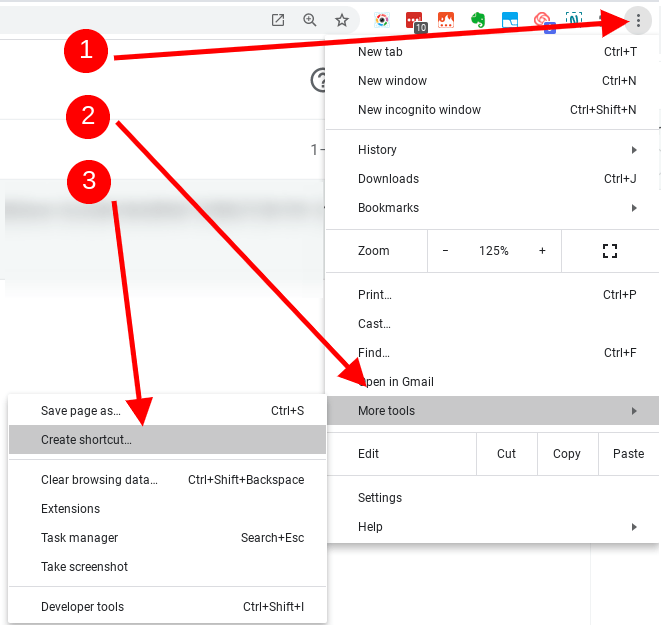
Task: Expand the More tools submenu arrow
Action: tap(634, 411)
